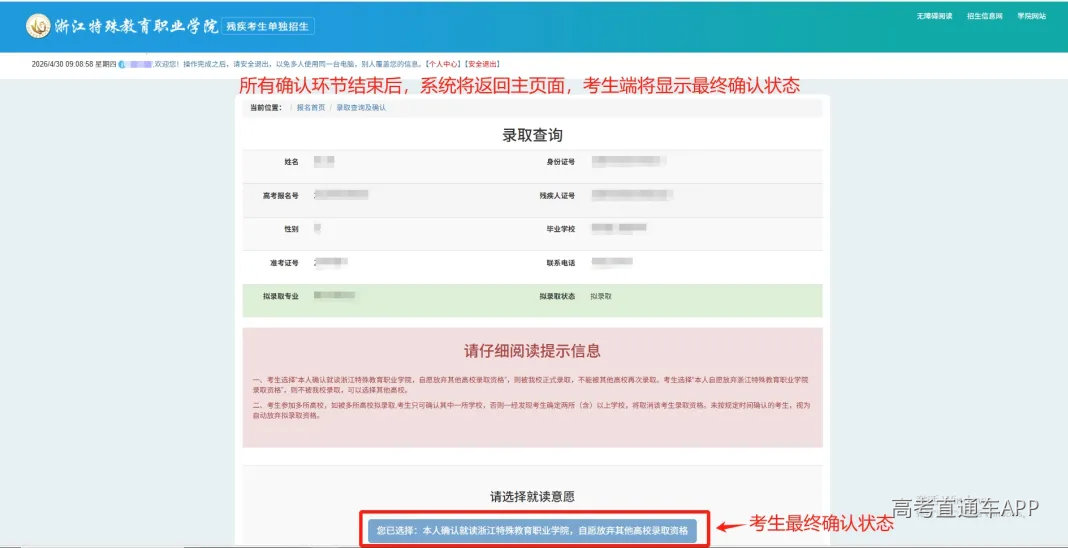The width and height of the screenshot is (1068, 548).
Task: Click the 拟录取专业 field label
Action: click(281, 297)
